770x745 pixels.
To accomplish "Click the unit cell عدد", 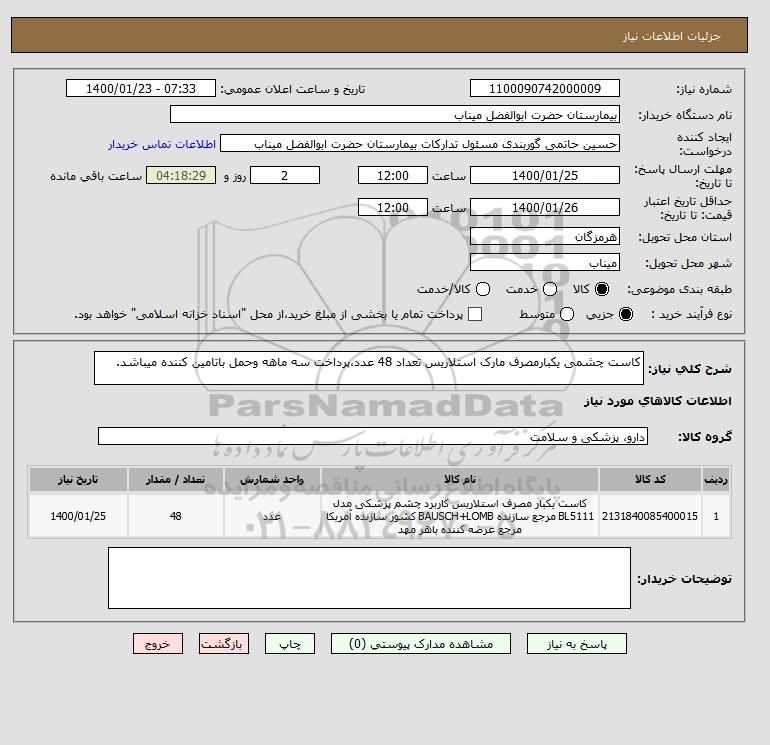I will click(272, 516).
